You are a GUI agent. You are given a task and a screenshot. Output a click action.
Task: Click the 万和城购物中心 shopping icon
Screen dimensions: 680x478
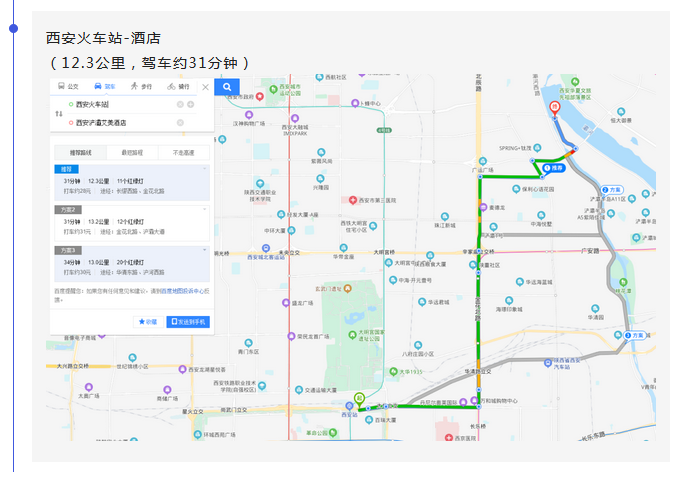pyautogui.click(x=474, y=400)
